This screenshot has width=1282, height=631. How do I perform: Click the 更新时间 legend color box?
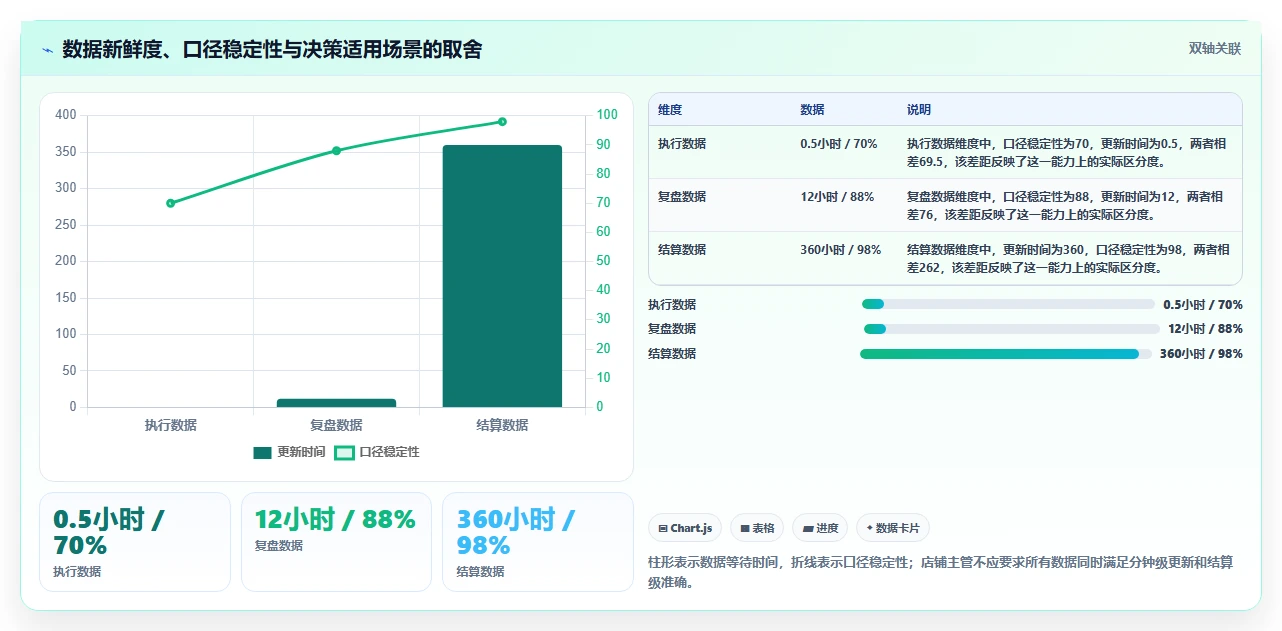[263, 453]
